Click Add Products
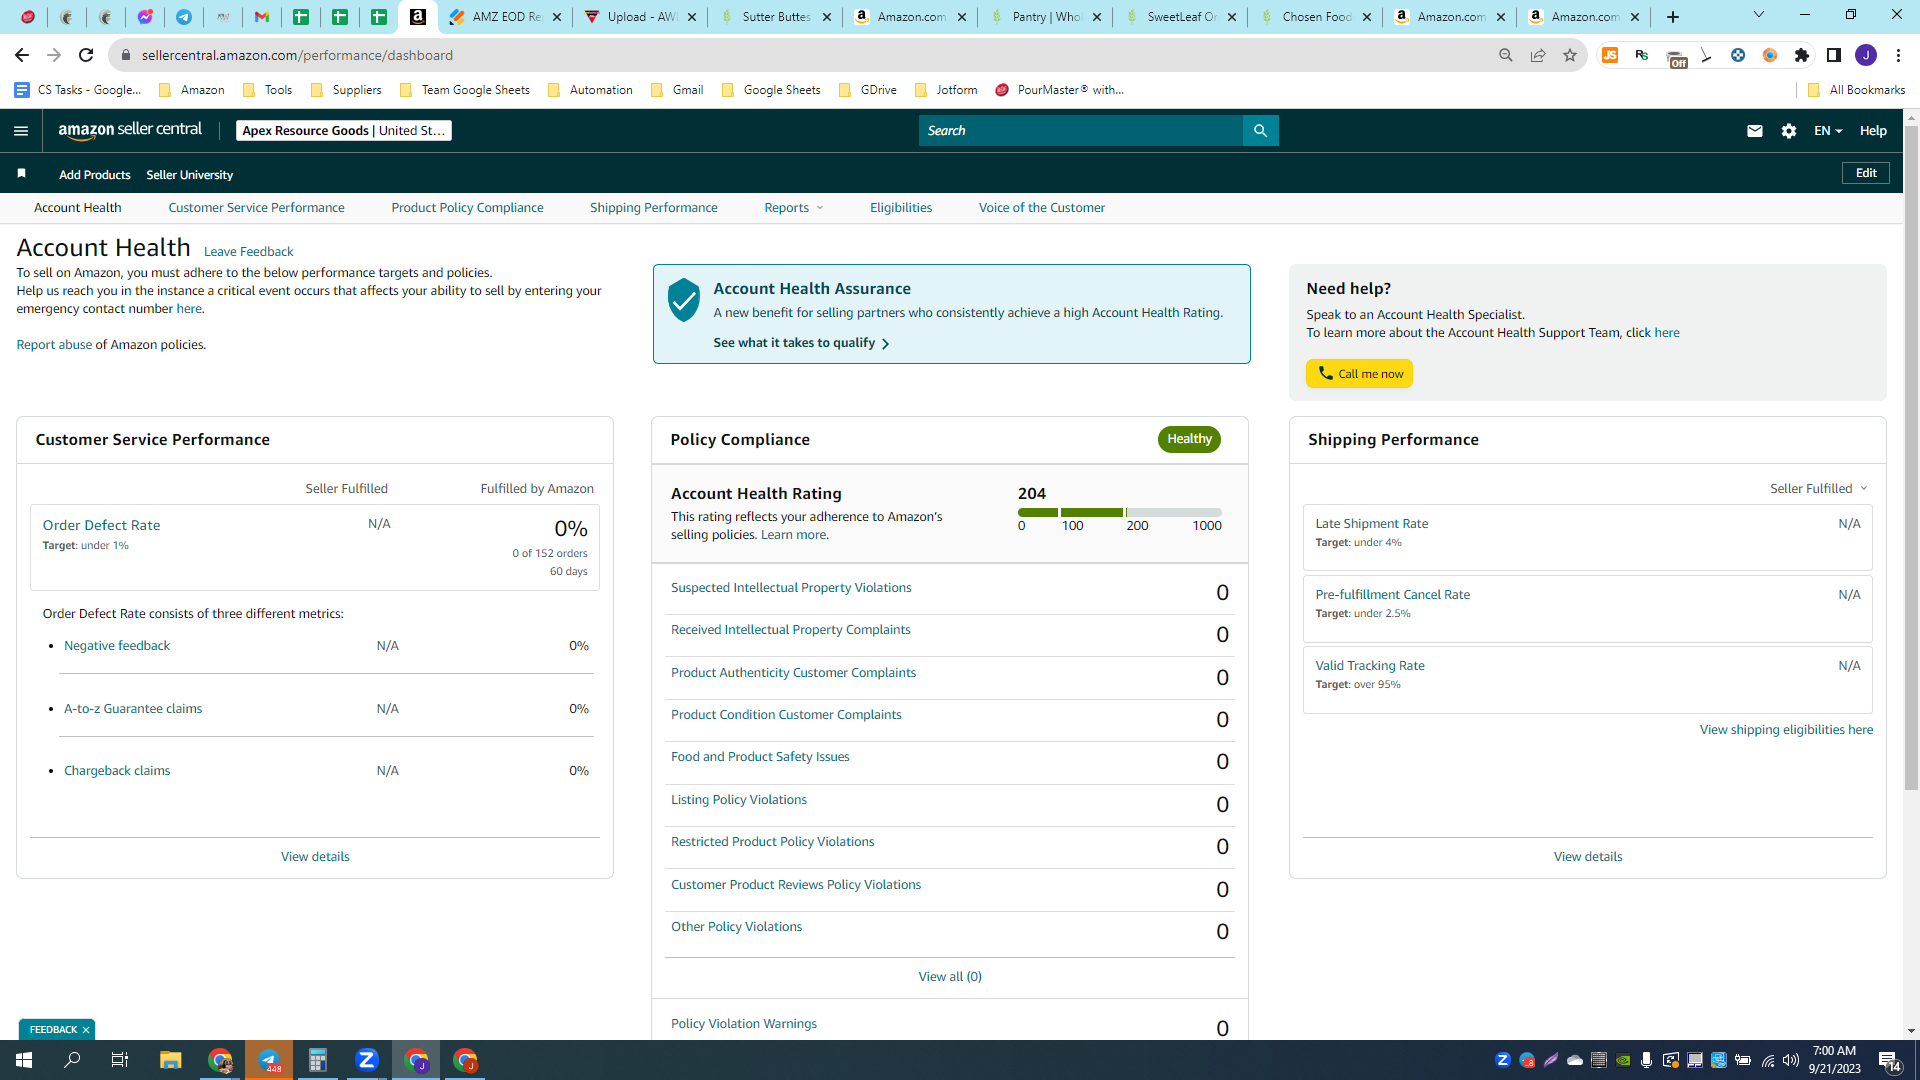Screen dimensions: 1920x1080 [x=95, y=175]
